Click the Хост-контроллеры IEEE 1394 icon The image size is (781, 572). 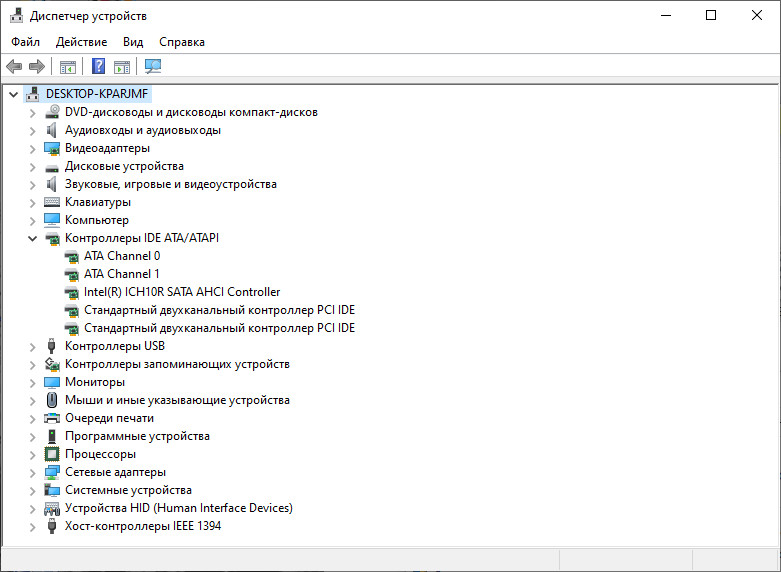pyautogui.click(x=51, y=526)
